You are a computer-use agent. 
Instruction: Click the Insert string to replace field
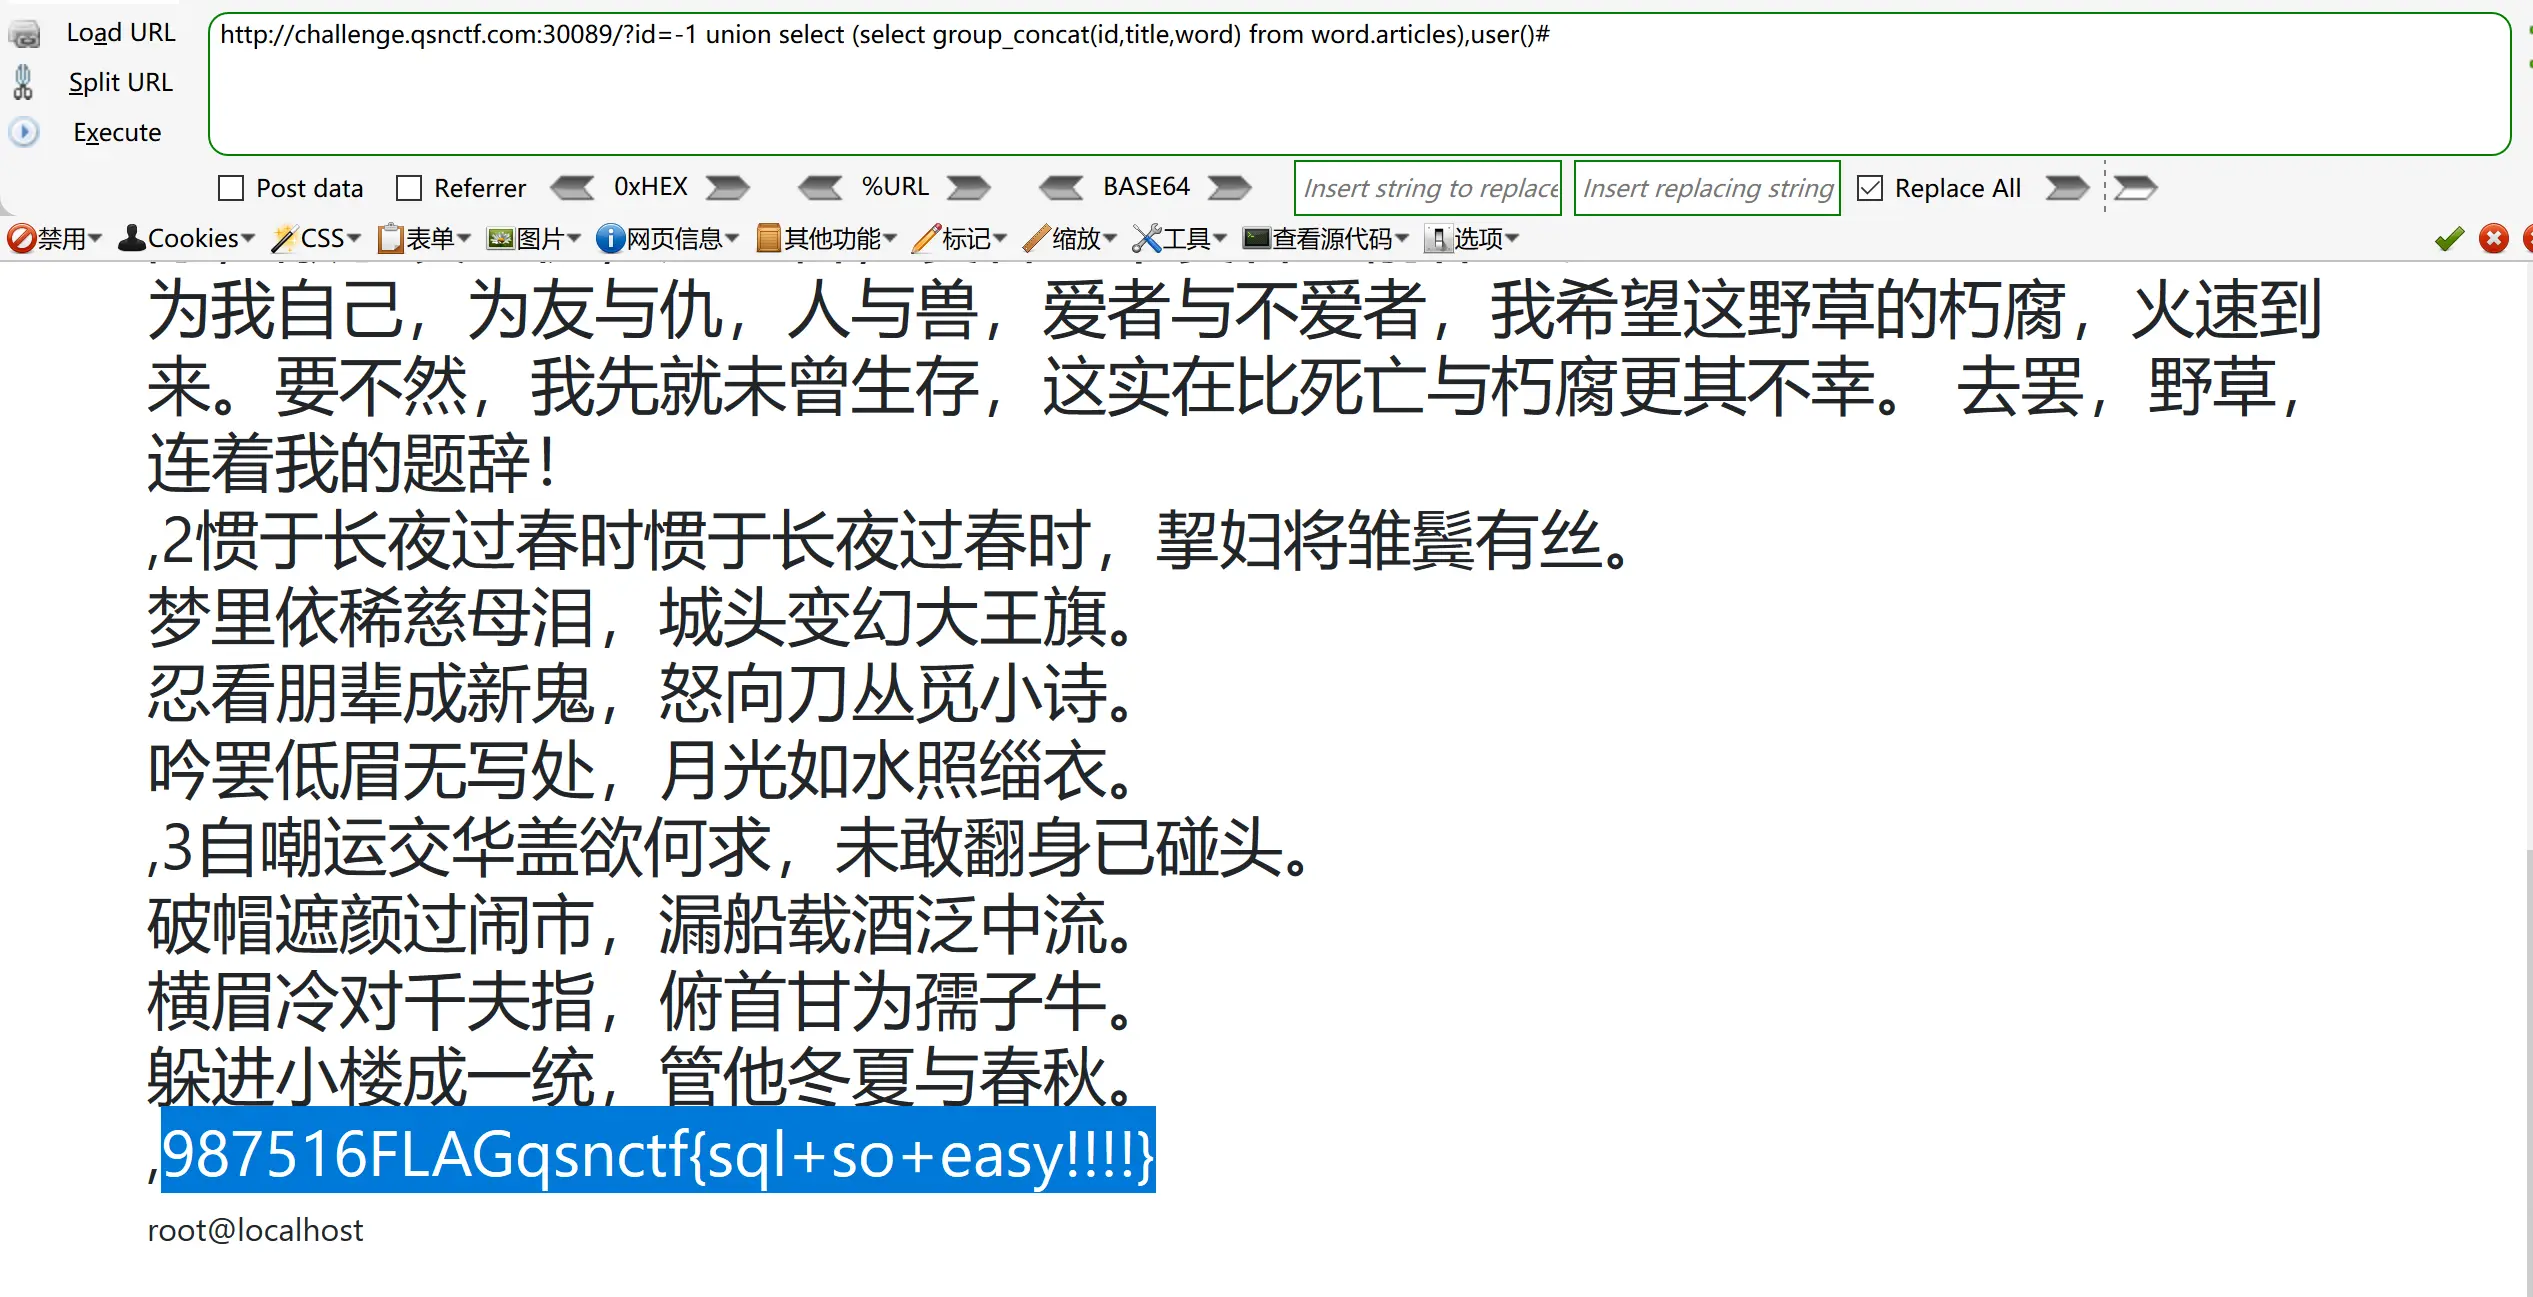click(1427, 188)
